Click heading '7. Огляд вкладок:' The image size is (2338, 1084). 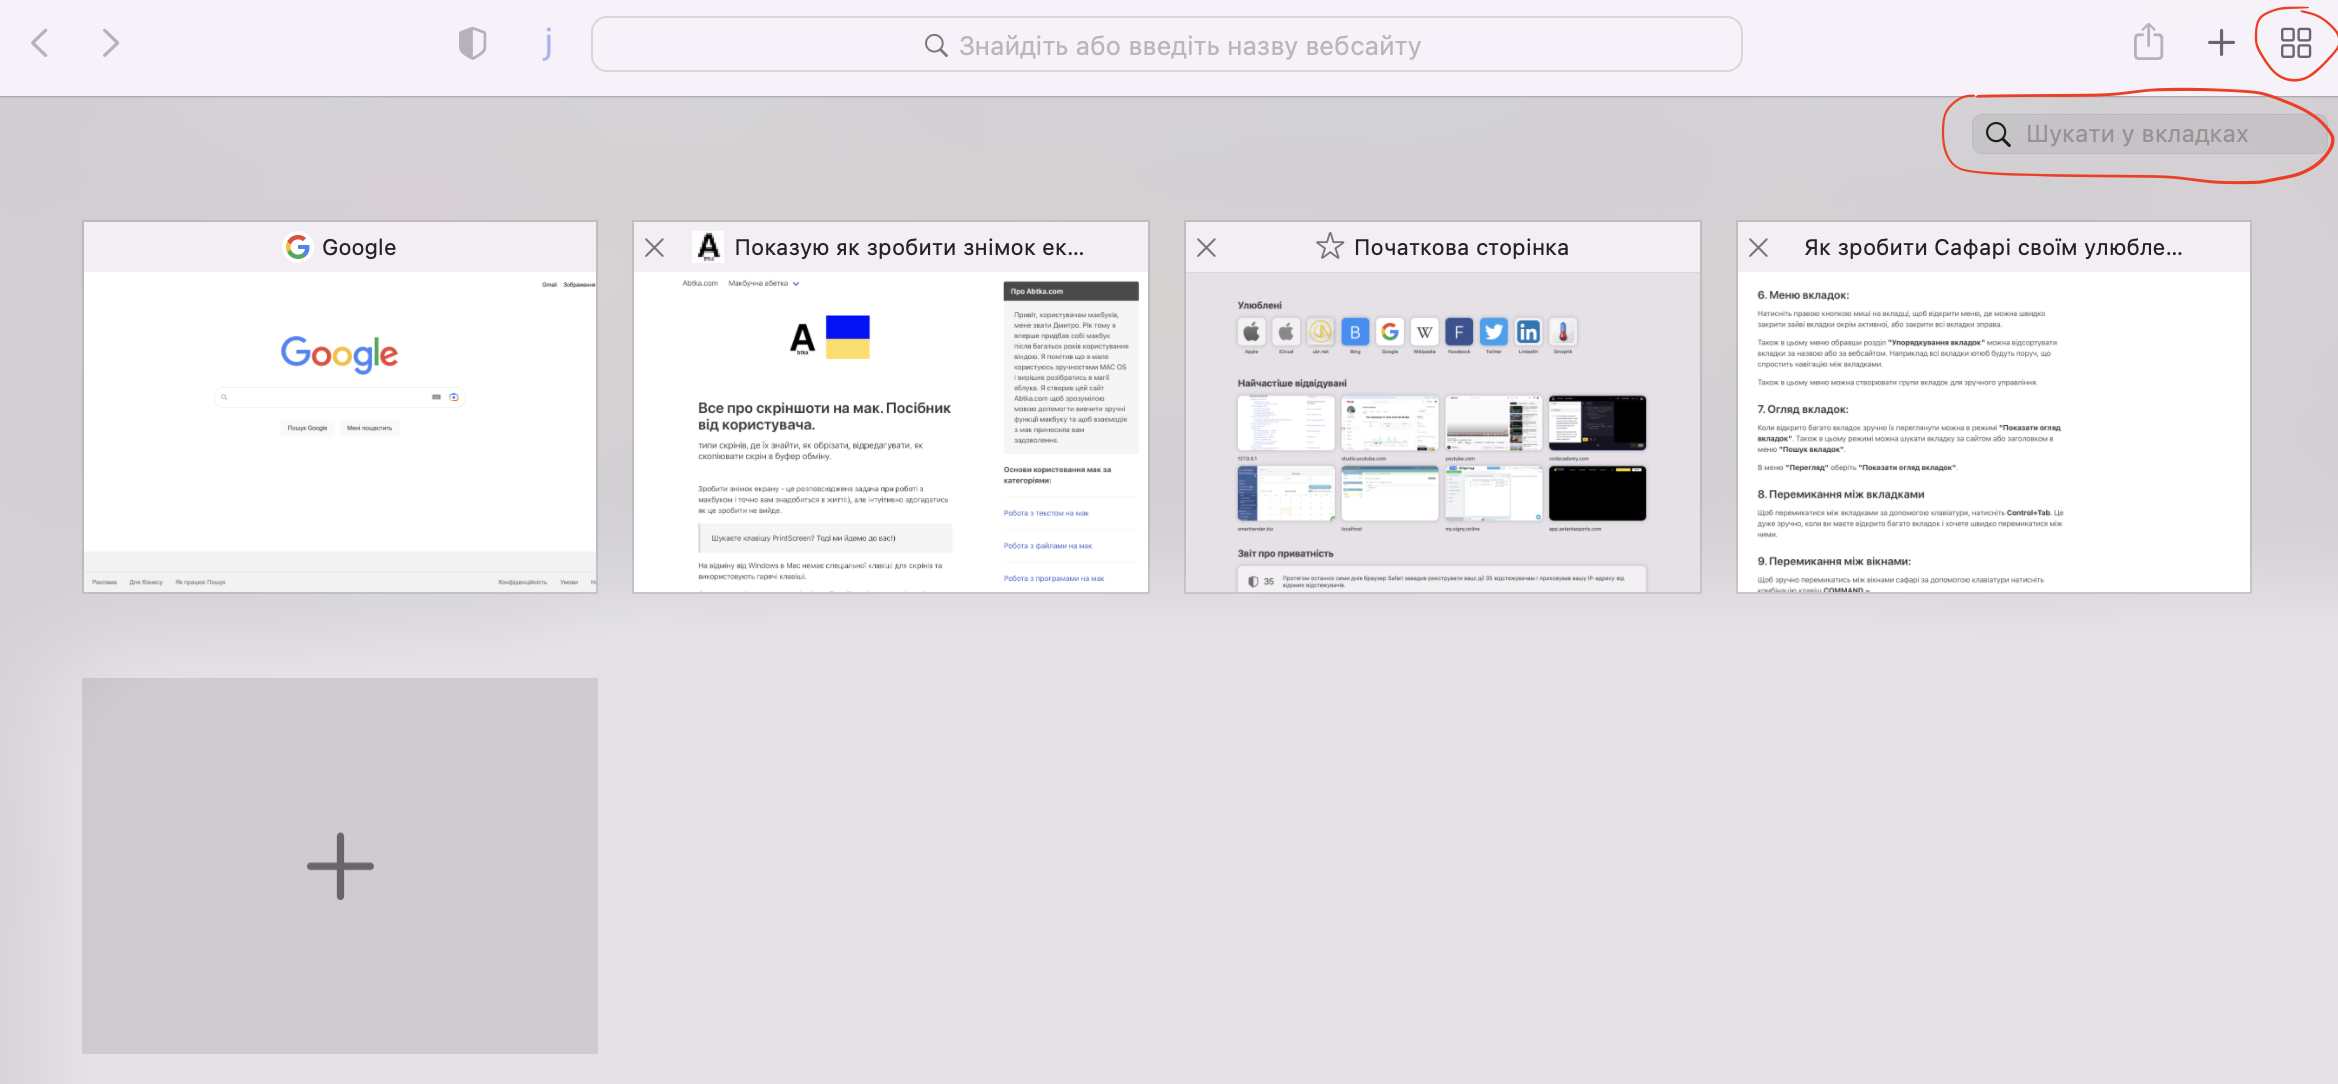1803,409
